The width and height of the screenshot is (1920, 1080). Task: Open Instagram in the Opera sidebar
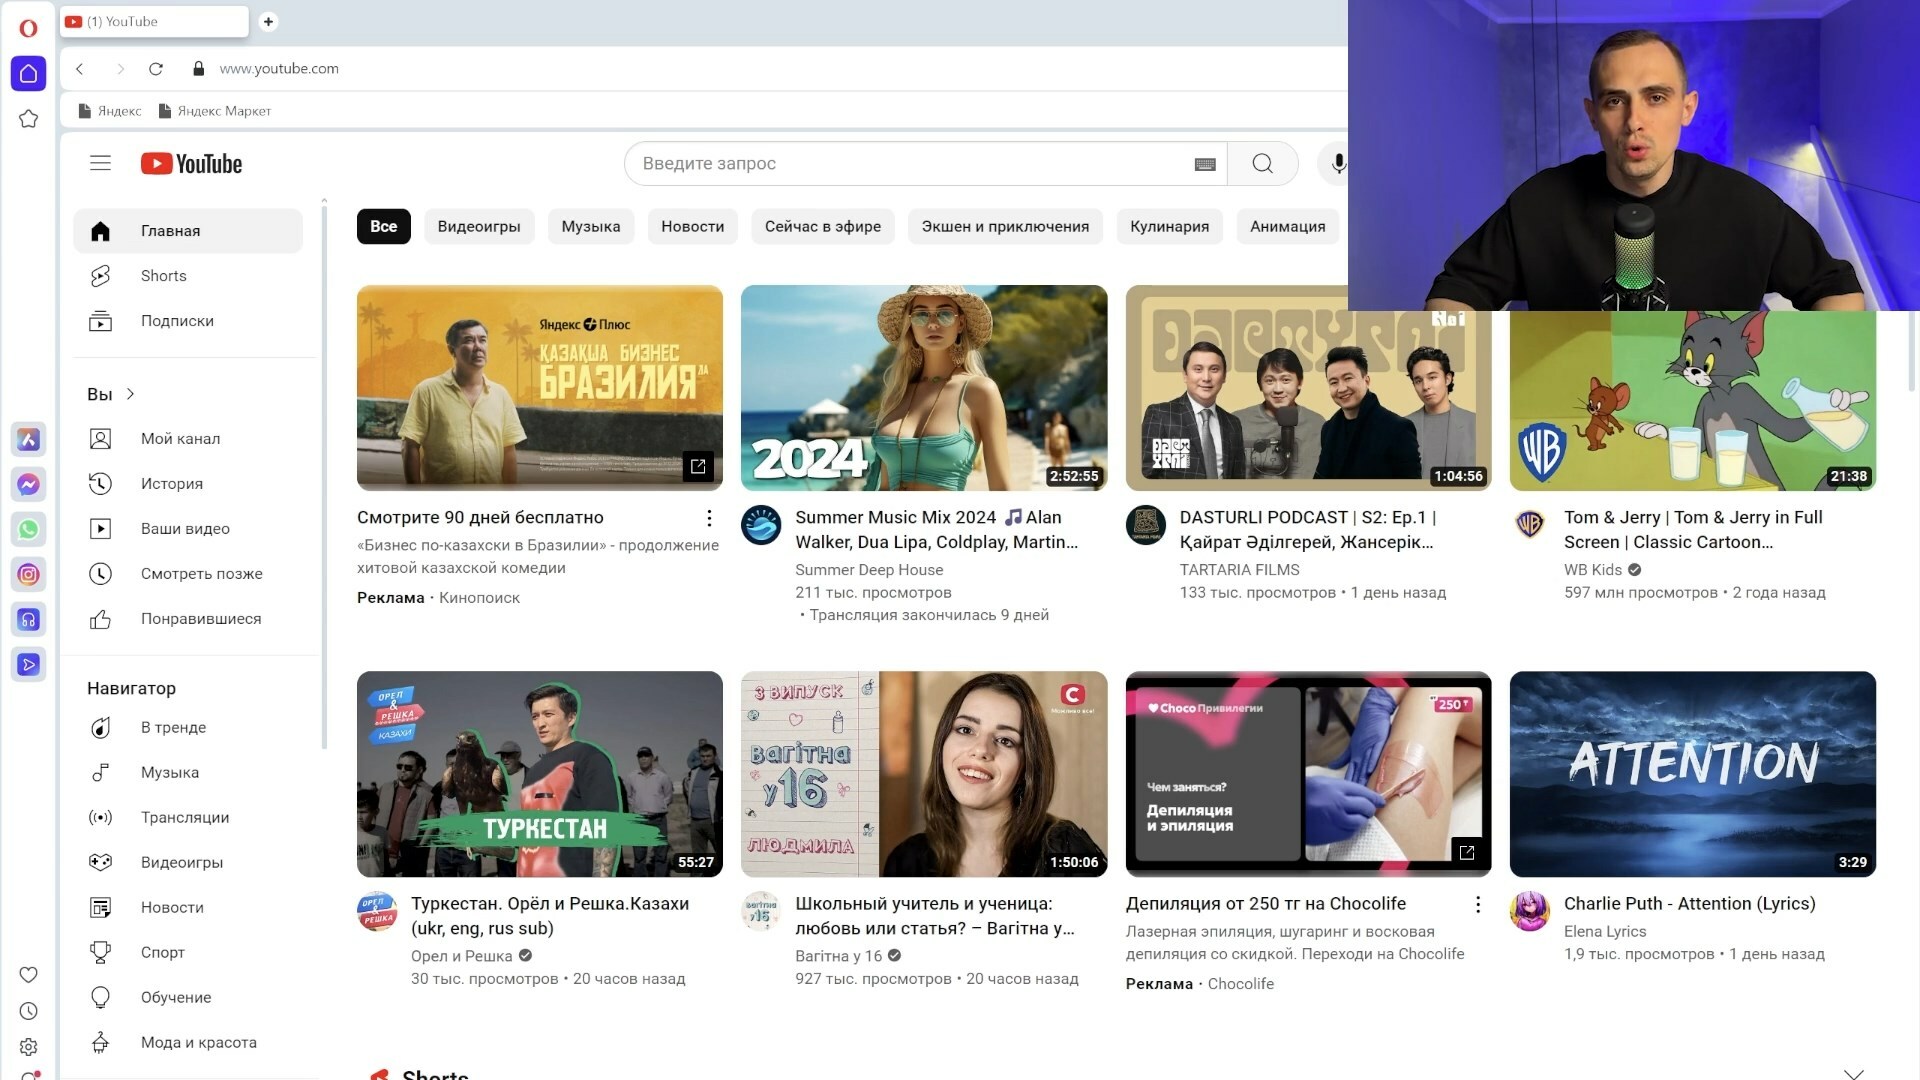point(28,574)
